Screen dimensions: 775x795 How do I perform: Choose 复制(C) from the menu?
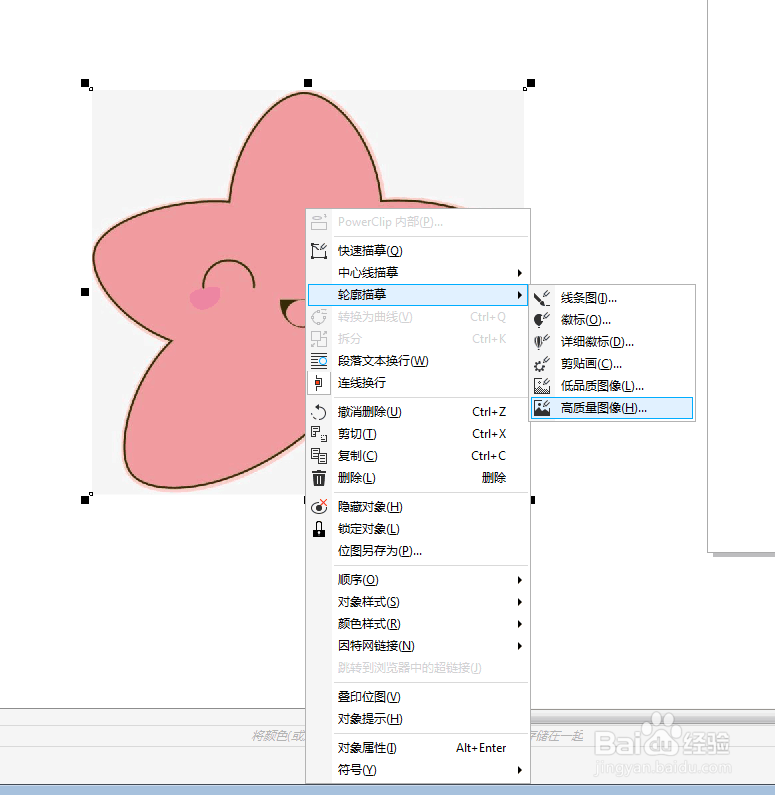pyautogui.click(x=418, y=456)
